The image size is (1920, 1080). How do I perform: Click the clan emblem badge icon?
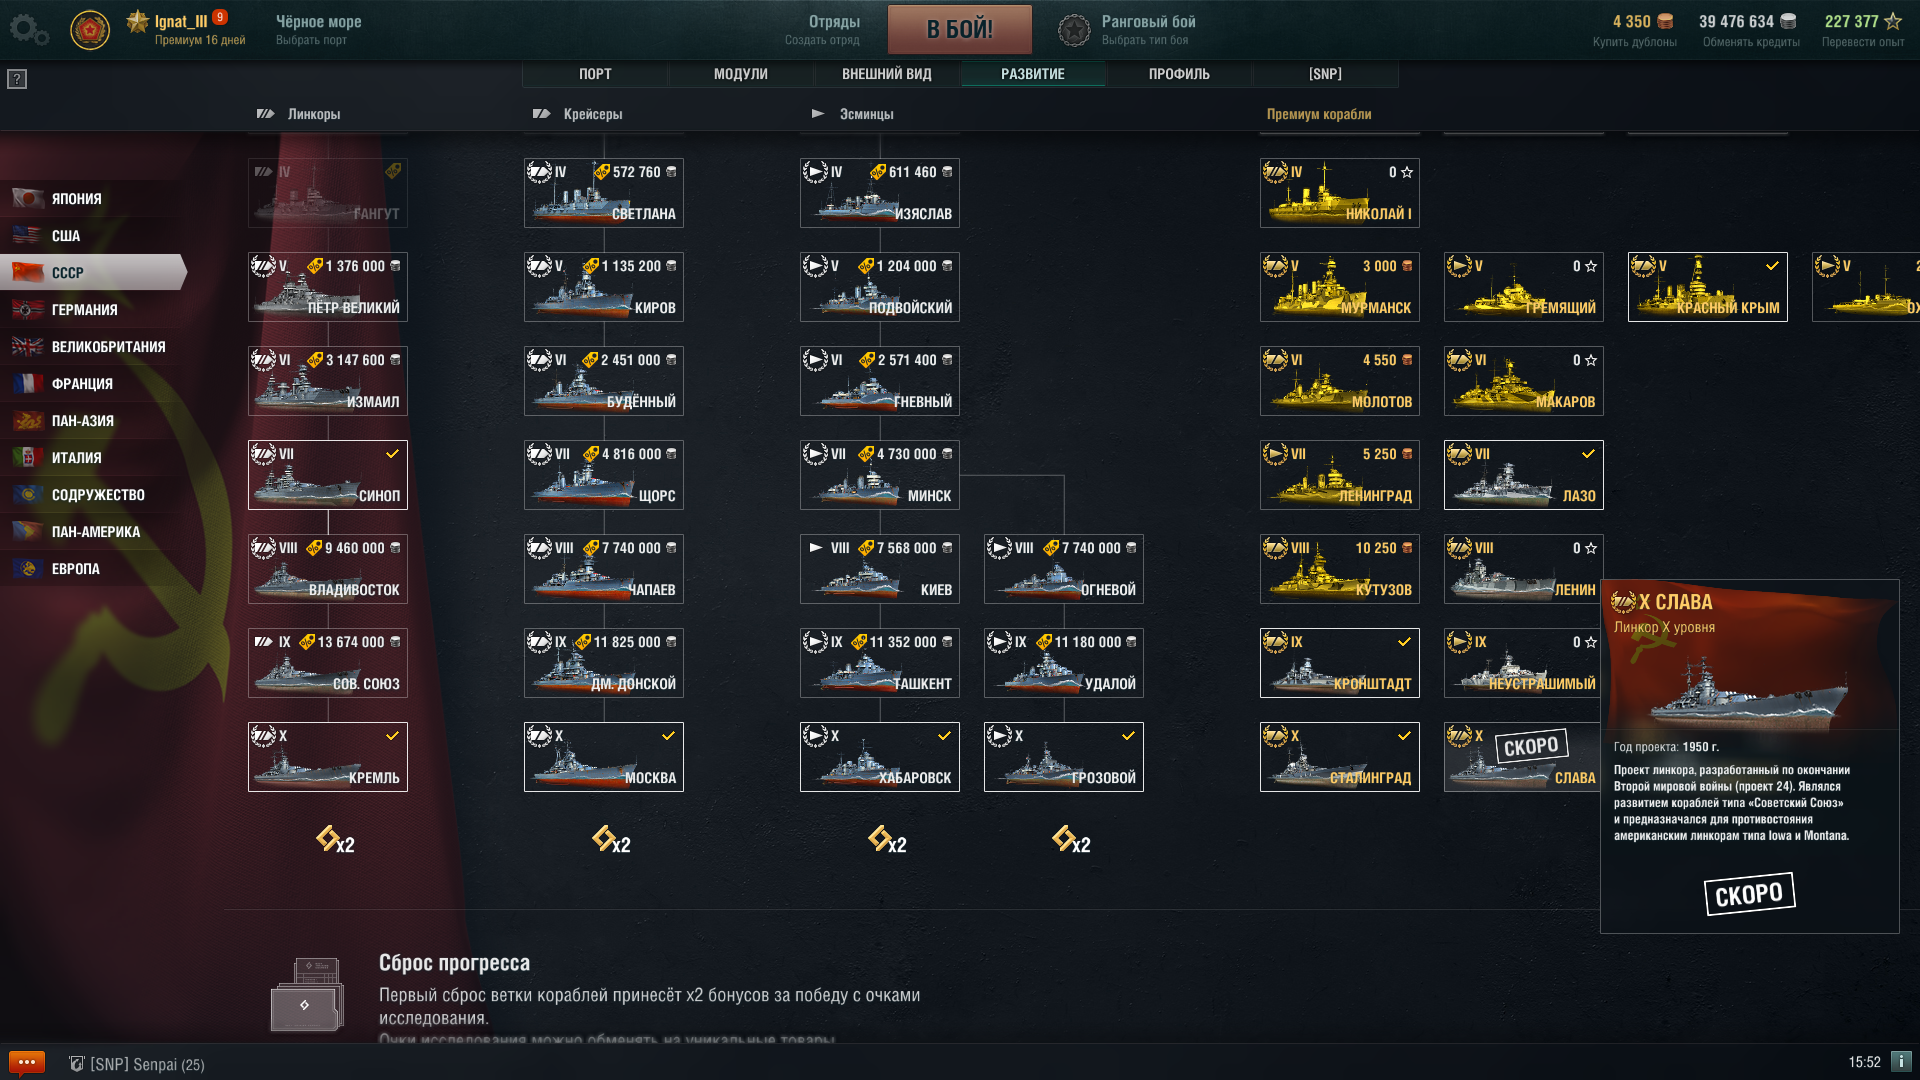(x=90, y=30)
